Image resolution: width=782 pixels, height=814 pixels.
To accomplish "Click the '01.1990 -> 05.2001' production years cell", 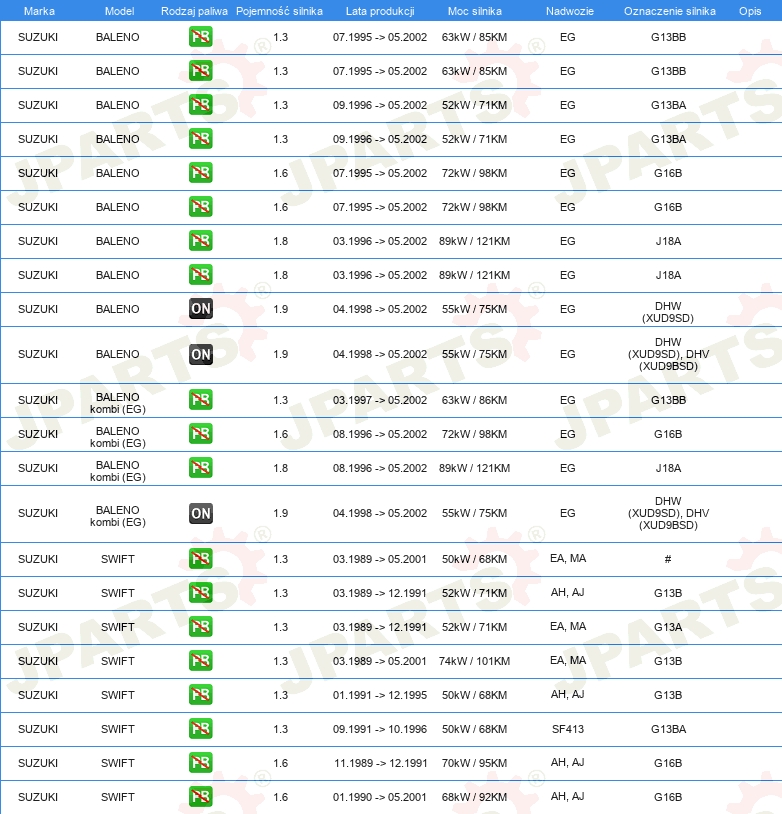I will [x=380, y=797].
